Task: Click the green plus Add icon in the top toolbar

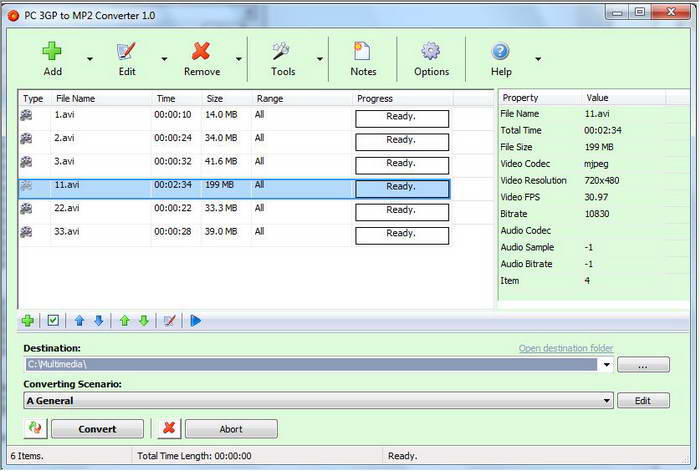Action: [52, 51]
